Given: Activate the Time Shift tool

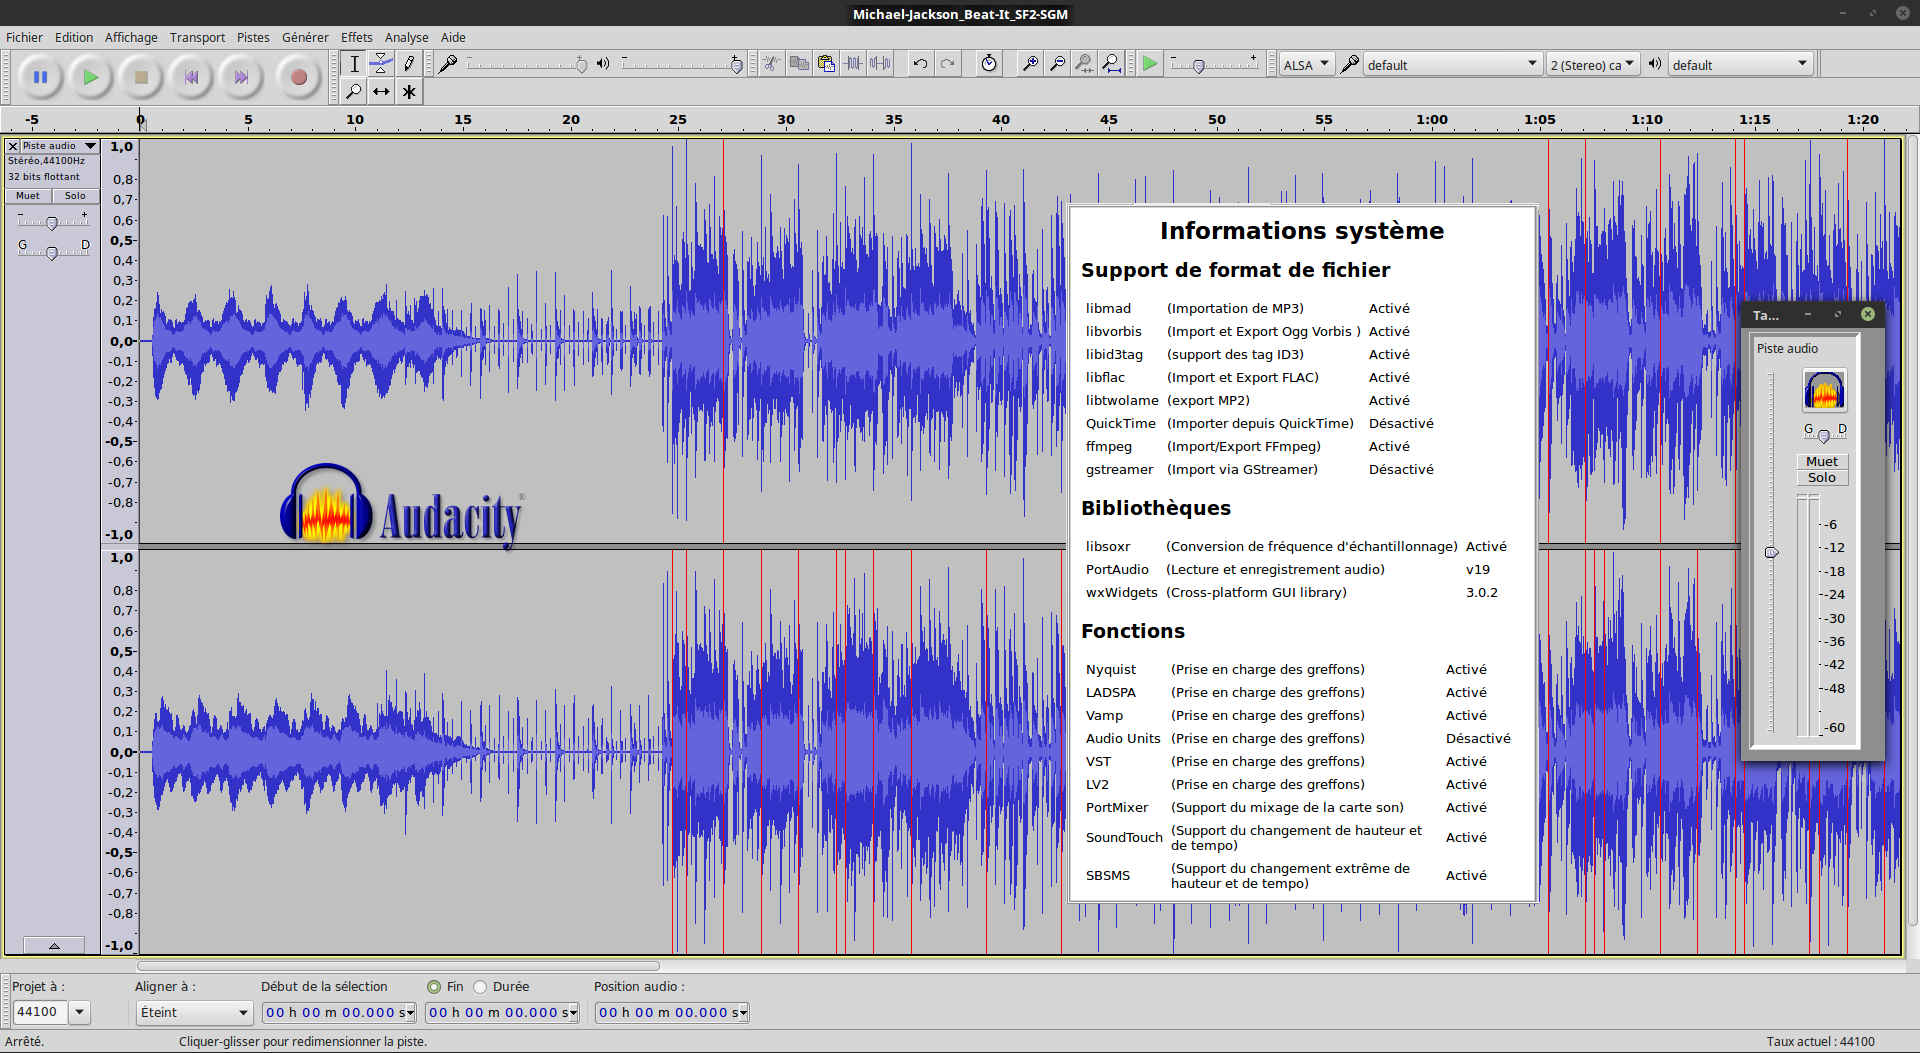Looking at the screenshot, I should 381,92.
